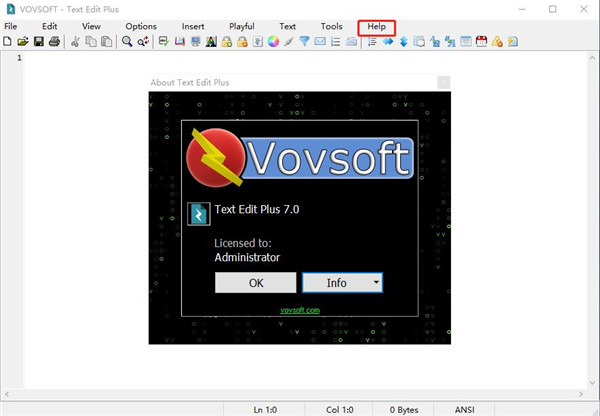The height and width of the screenshot is (416, 600).
Task: Follow the vovsoft.com link
Action: [300, 310]
